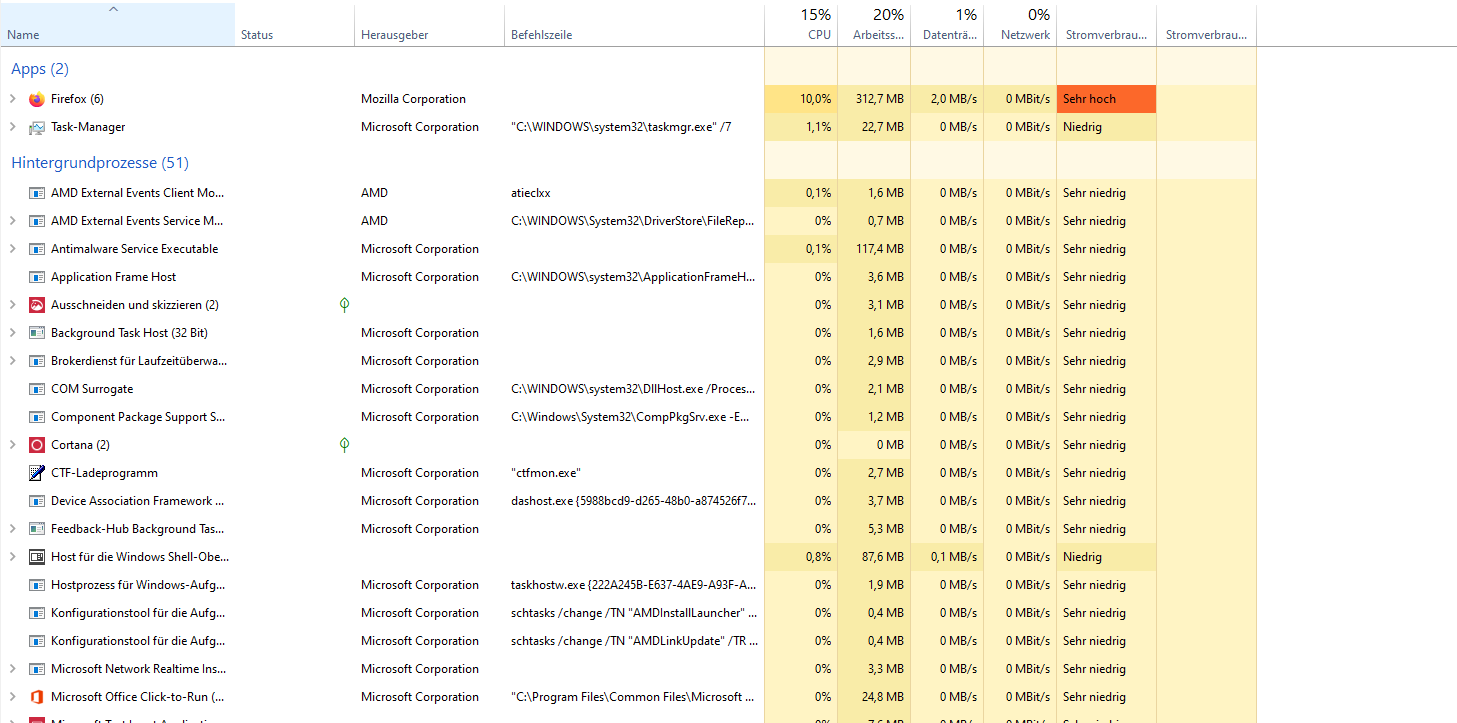Click the 'atieclxx' command line cell

(531, 193)
